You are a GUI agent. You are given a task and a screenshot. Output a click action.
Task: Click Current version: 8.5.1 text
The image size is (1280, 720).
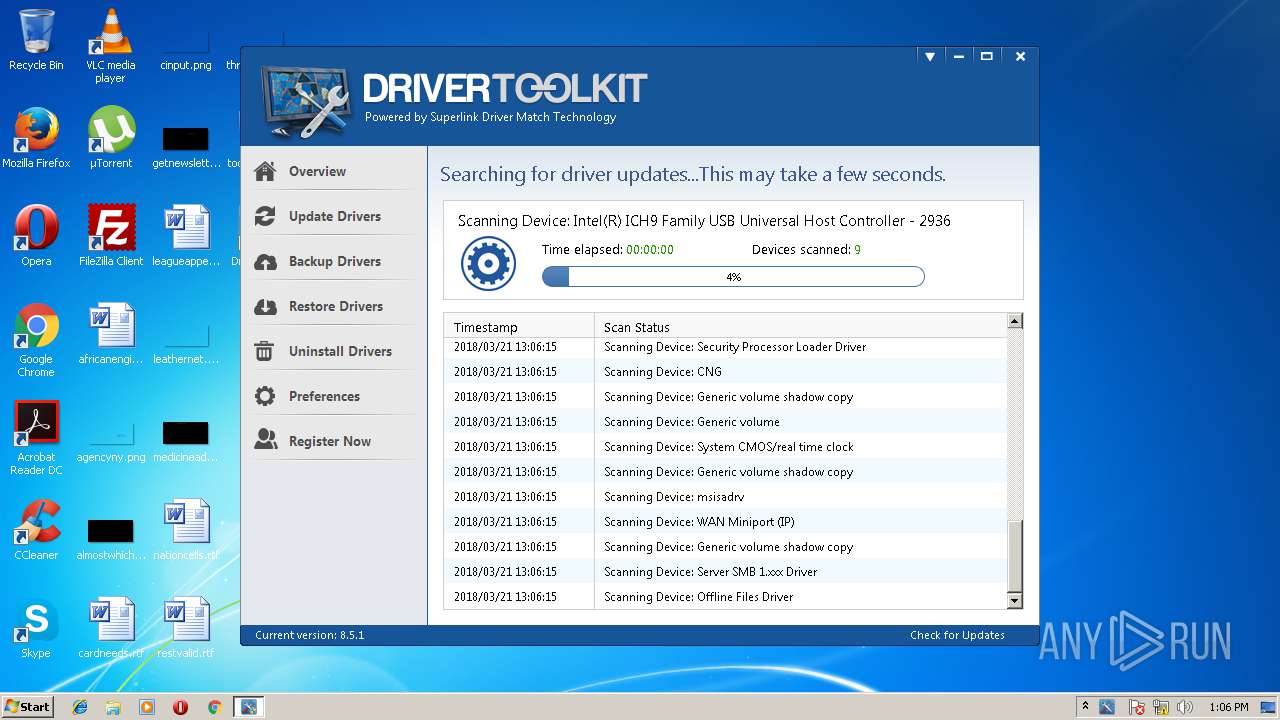click(x=309, y=635)
